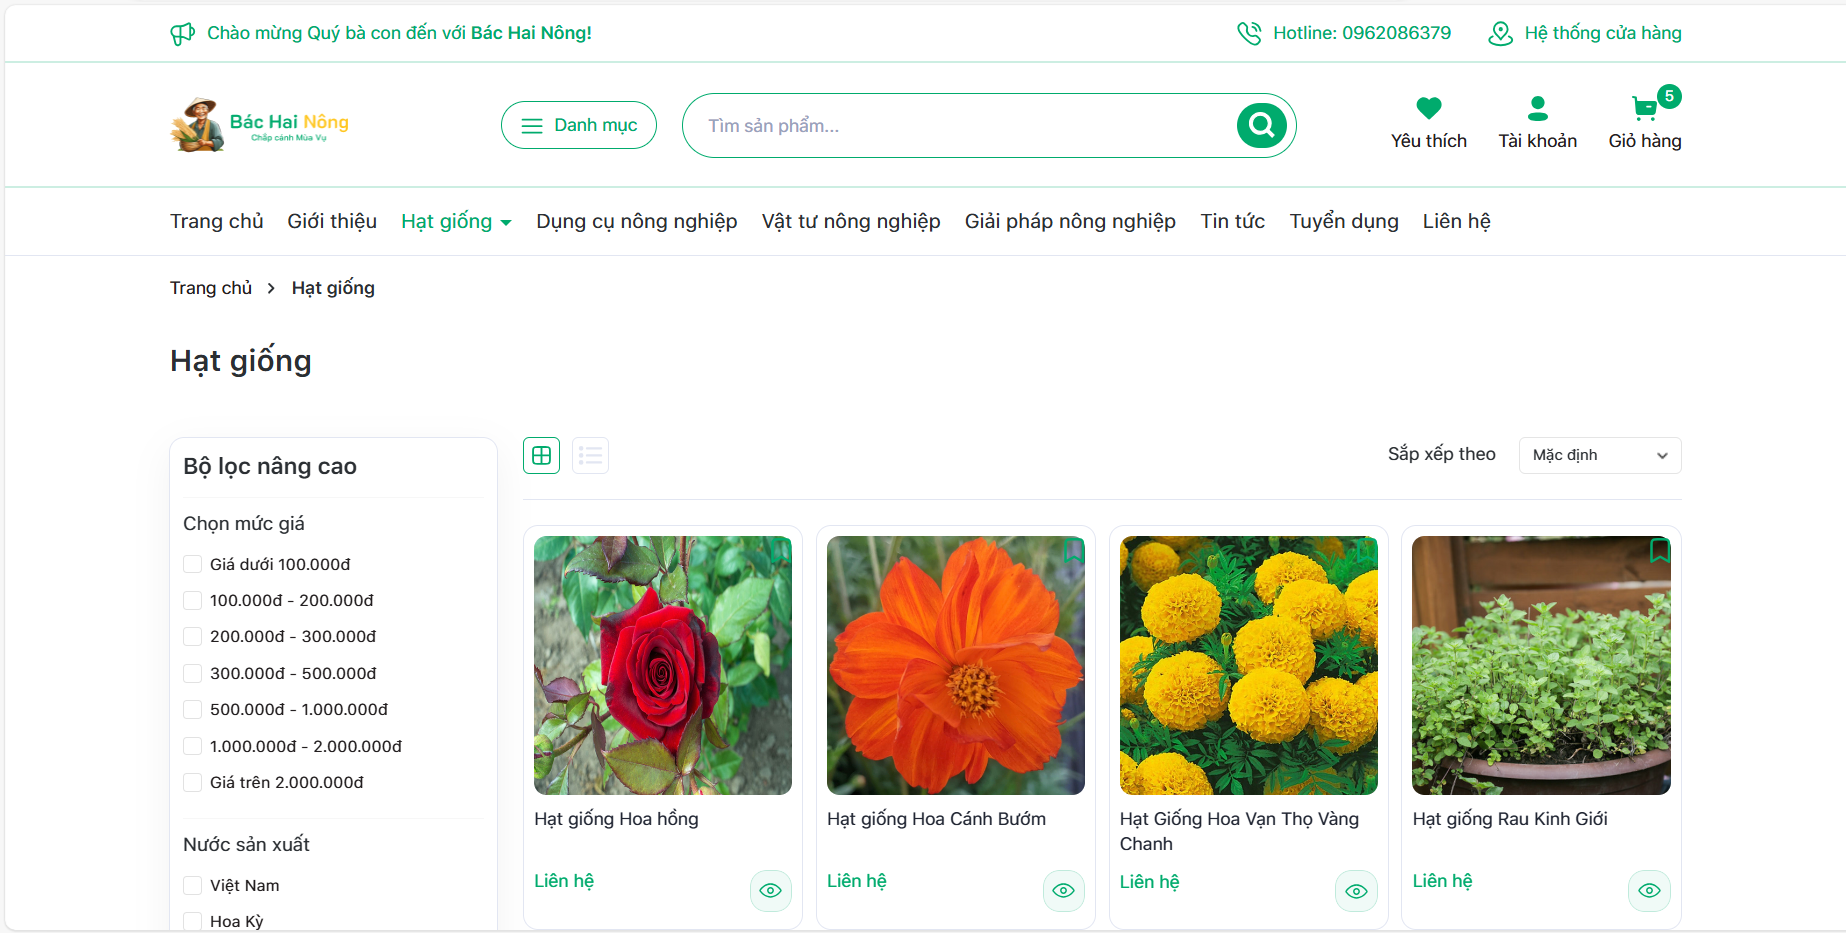This screenshot has width=1846, height=933.
Task: Open the green herb product image
Action: [x=1541, y=665]
